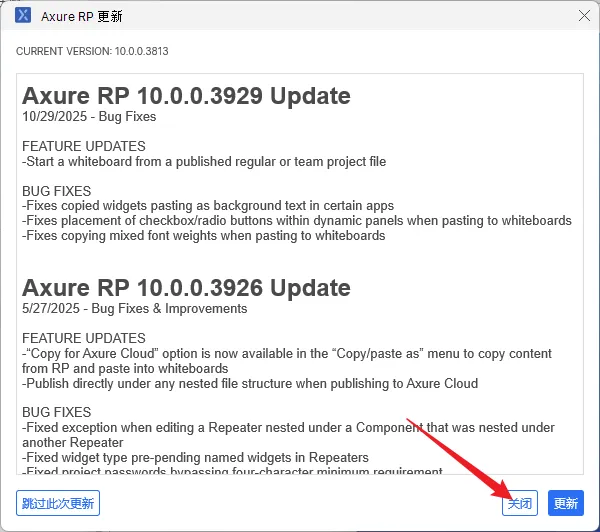Click the Publish directly under nested file line

tap(250, 383)
